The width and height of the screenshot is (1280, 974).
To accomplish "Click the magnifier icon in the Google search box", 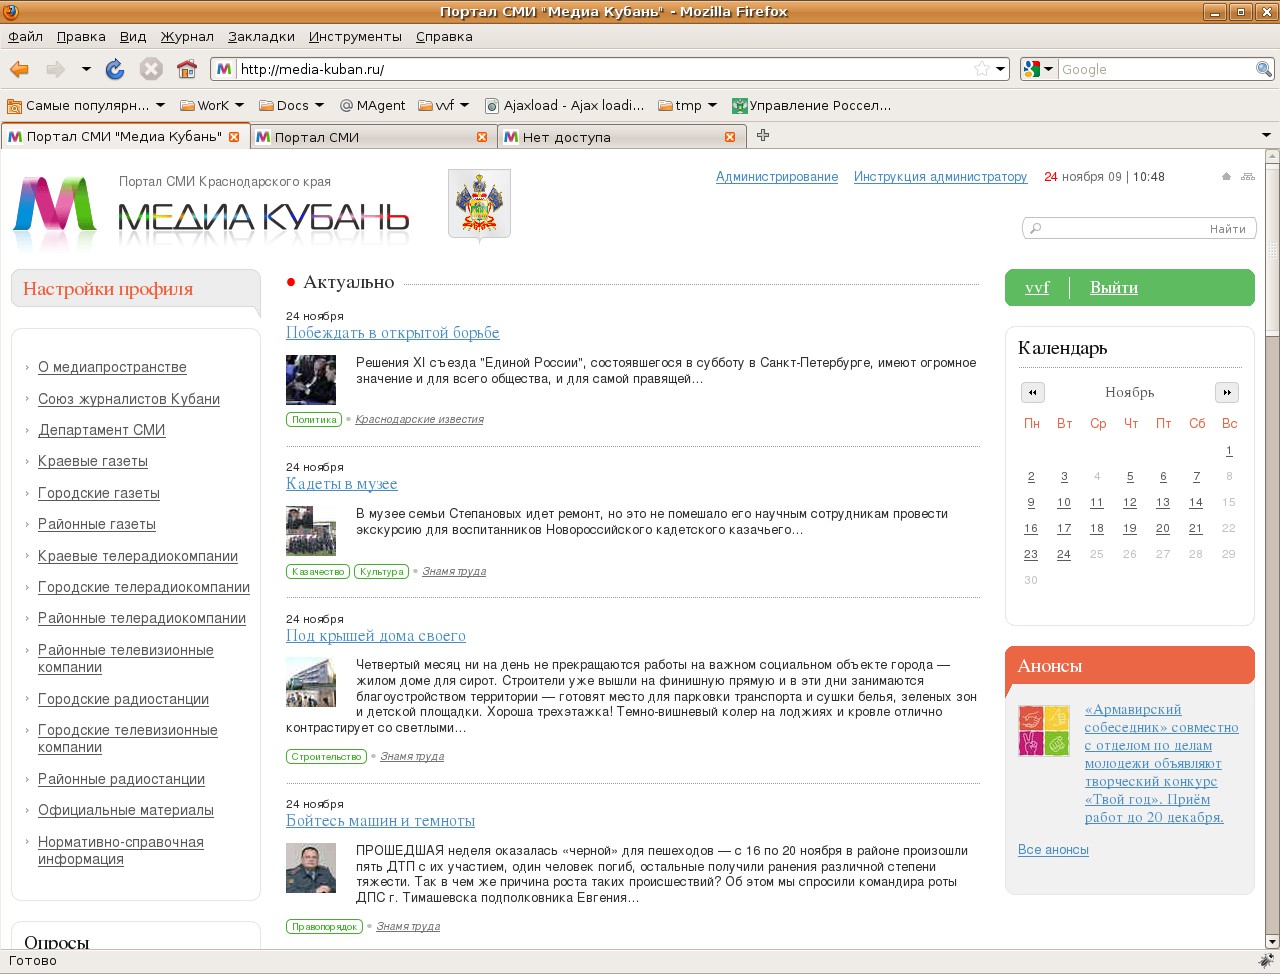I will pyautogui.click(x=1264, y=69).
